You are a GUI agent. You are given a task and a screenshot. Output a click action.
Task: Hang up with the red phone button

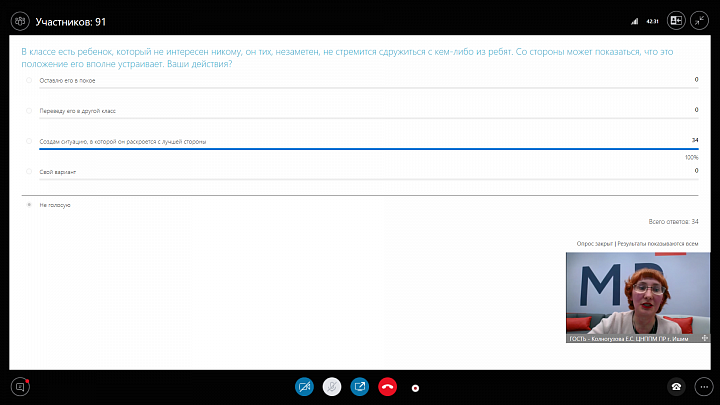click(x=387, y=386)
